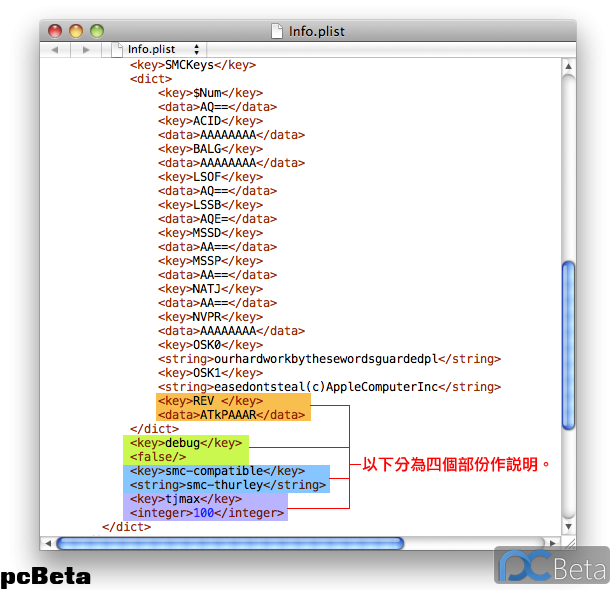Click the smc-compatible key line
Viewport: 616px width, 590px height.
(x=218, y=471)
